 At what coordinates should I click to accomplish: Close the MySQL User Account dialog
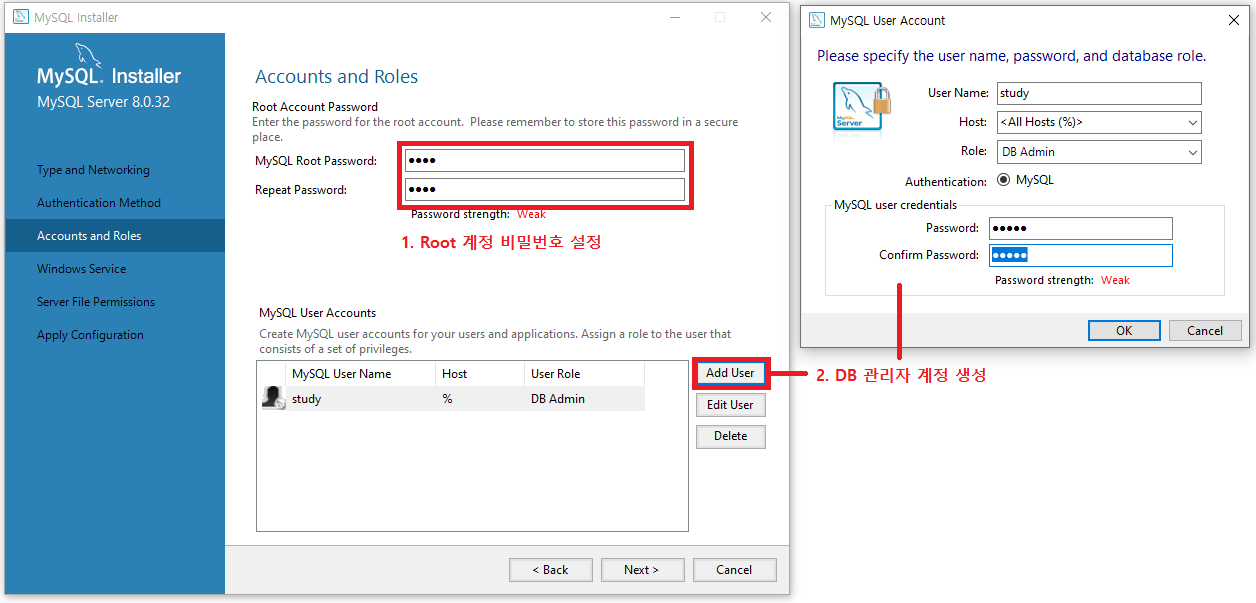(1233, 20)
